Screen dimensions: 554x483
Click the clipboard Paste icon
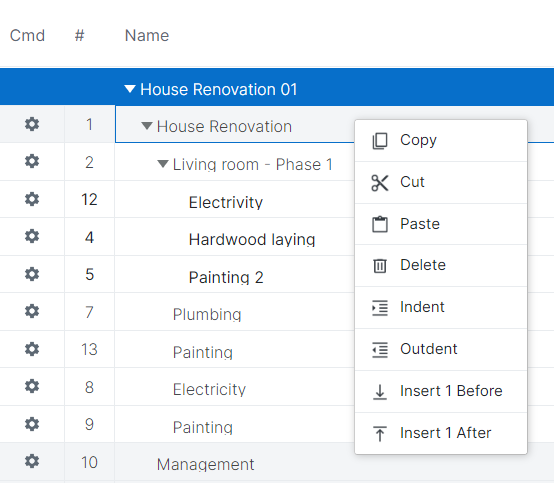[x=380, y=224]
